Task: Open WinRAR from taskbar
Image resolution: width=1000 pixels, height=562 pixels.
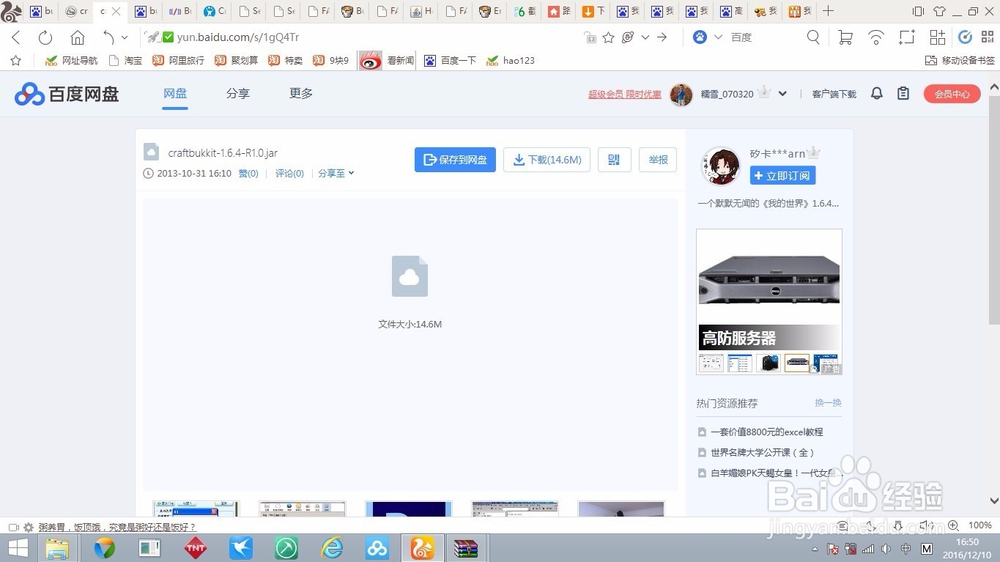Action: pyautogui.click(x=466, y=548)
